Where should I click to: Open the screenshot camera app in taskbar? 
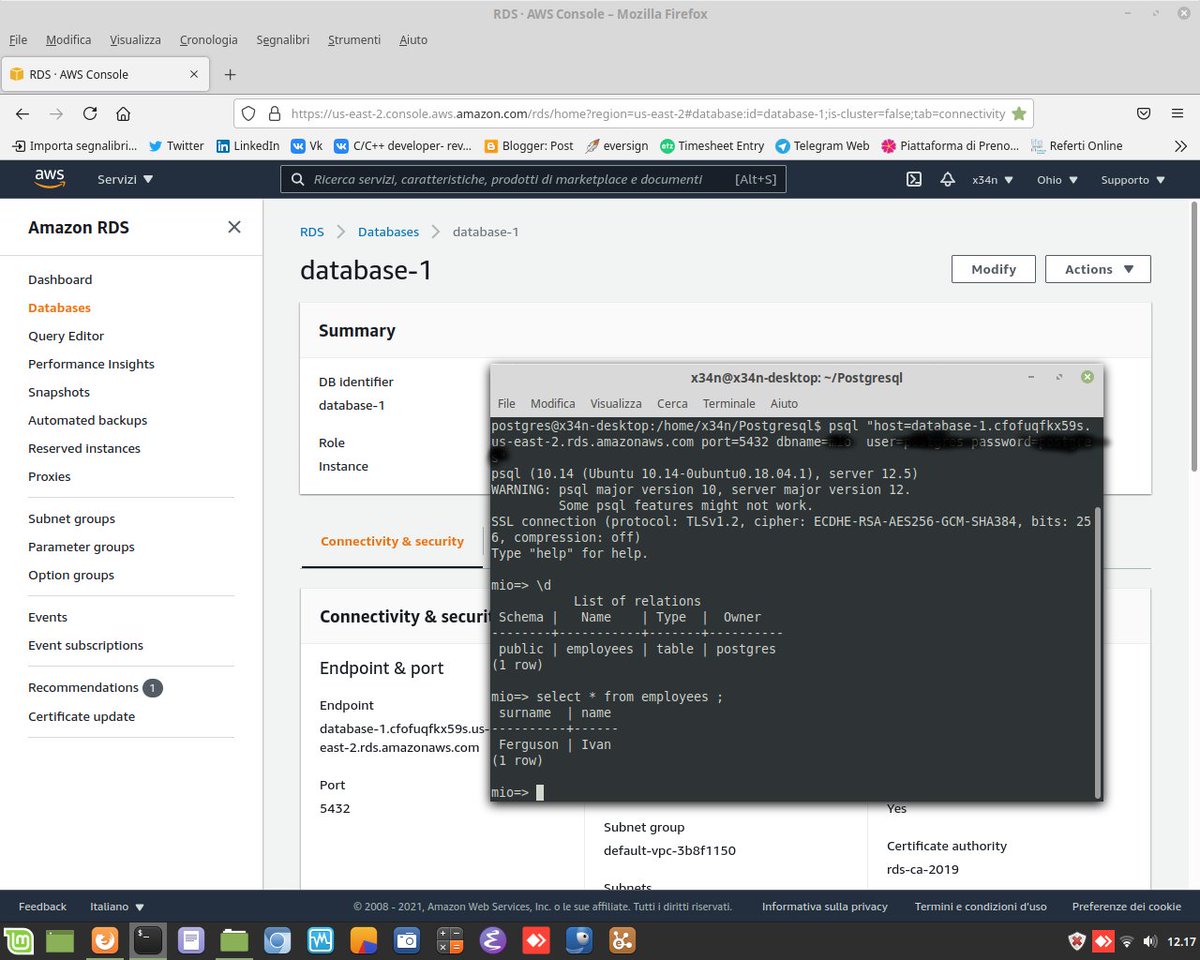(x=405, y=941)
